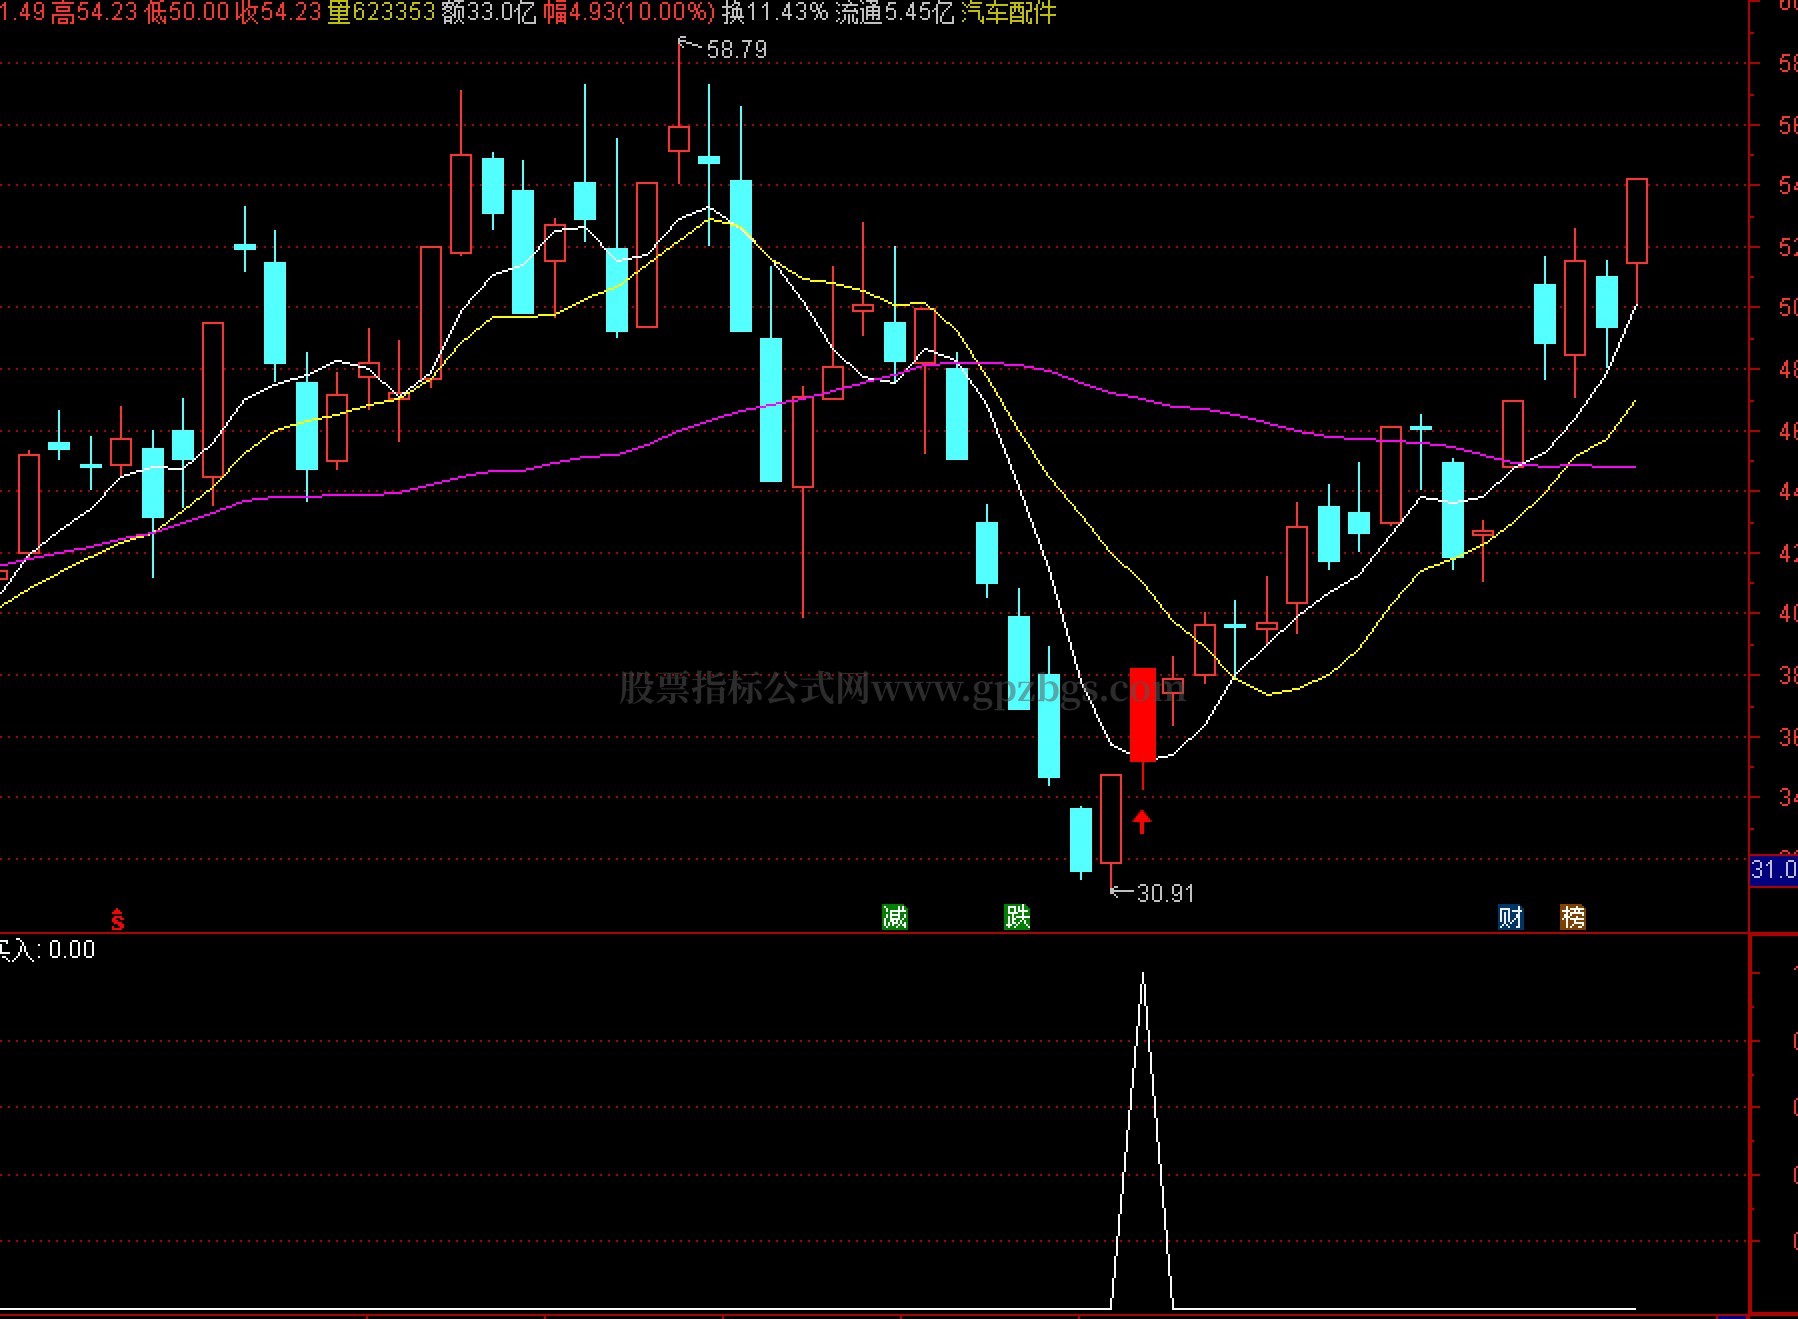The image size is (1798, 1319).
Task: Click the 幅4.93(10.00%) change value
Action: tap(629, 12)
